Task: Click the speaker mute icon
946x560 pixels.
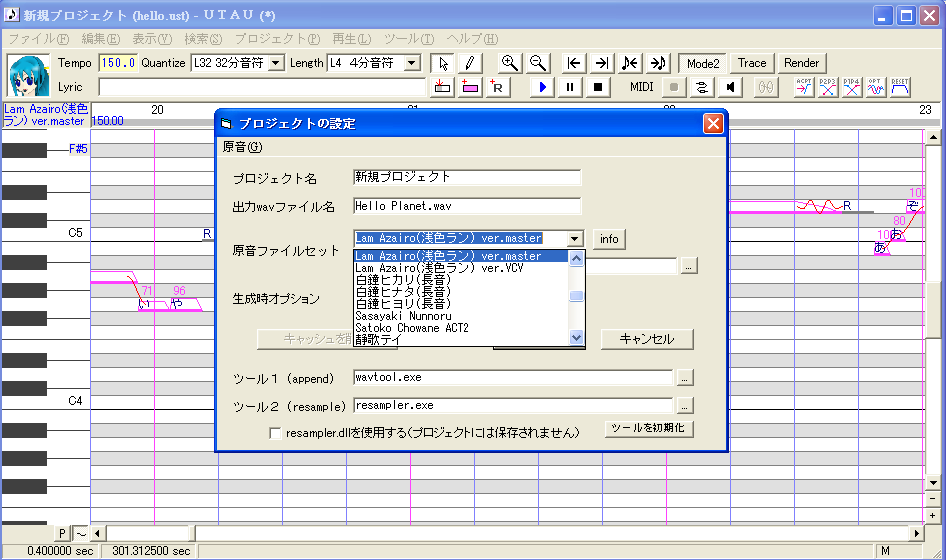Action: (730, 88)
